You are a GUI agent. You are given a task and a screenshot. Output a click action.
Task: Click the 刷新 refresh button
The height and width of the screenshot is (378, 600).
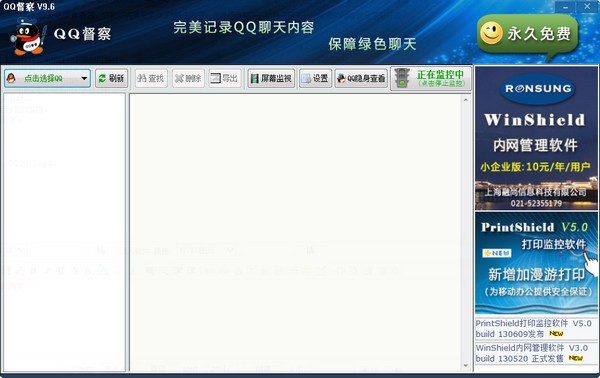coord(111,78)
